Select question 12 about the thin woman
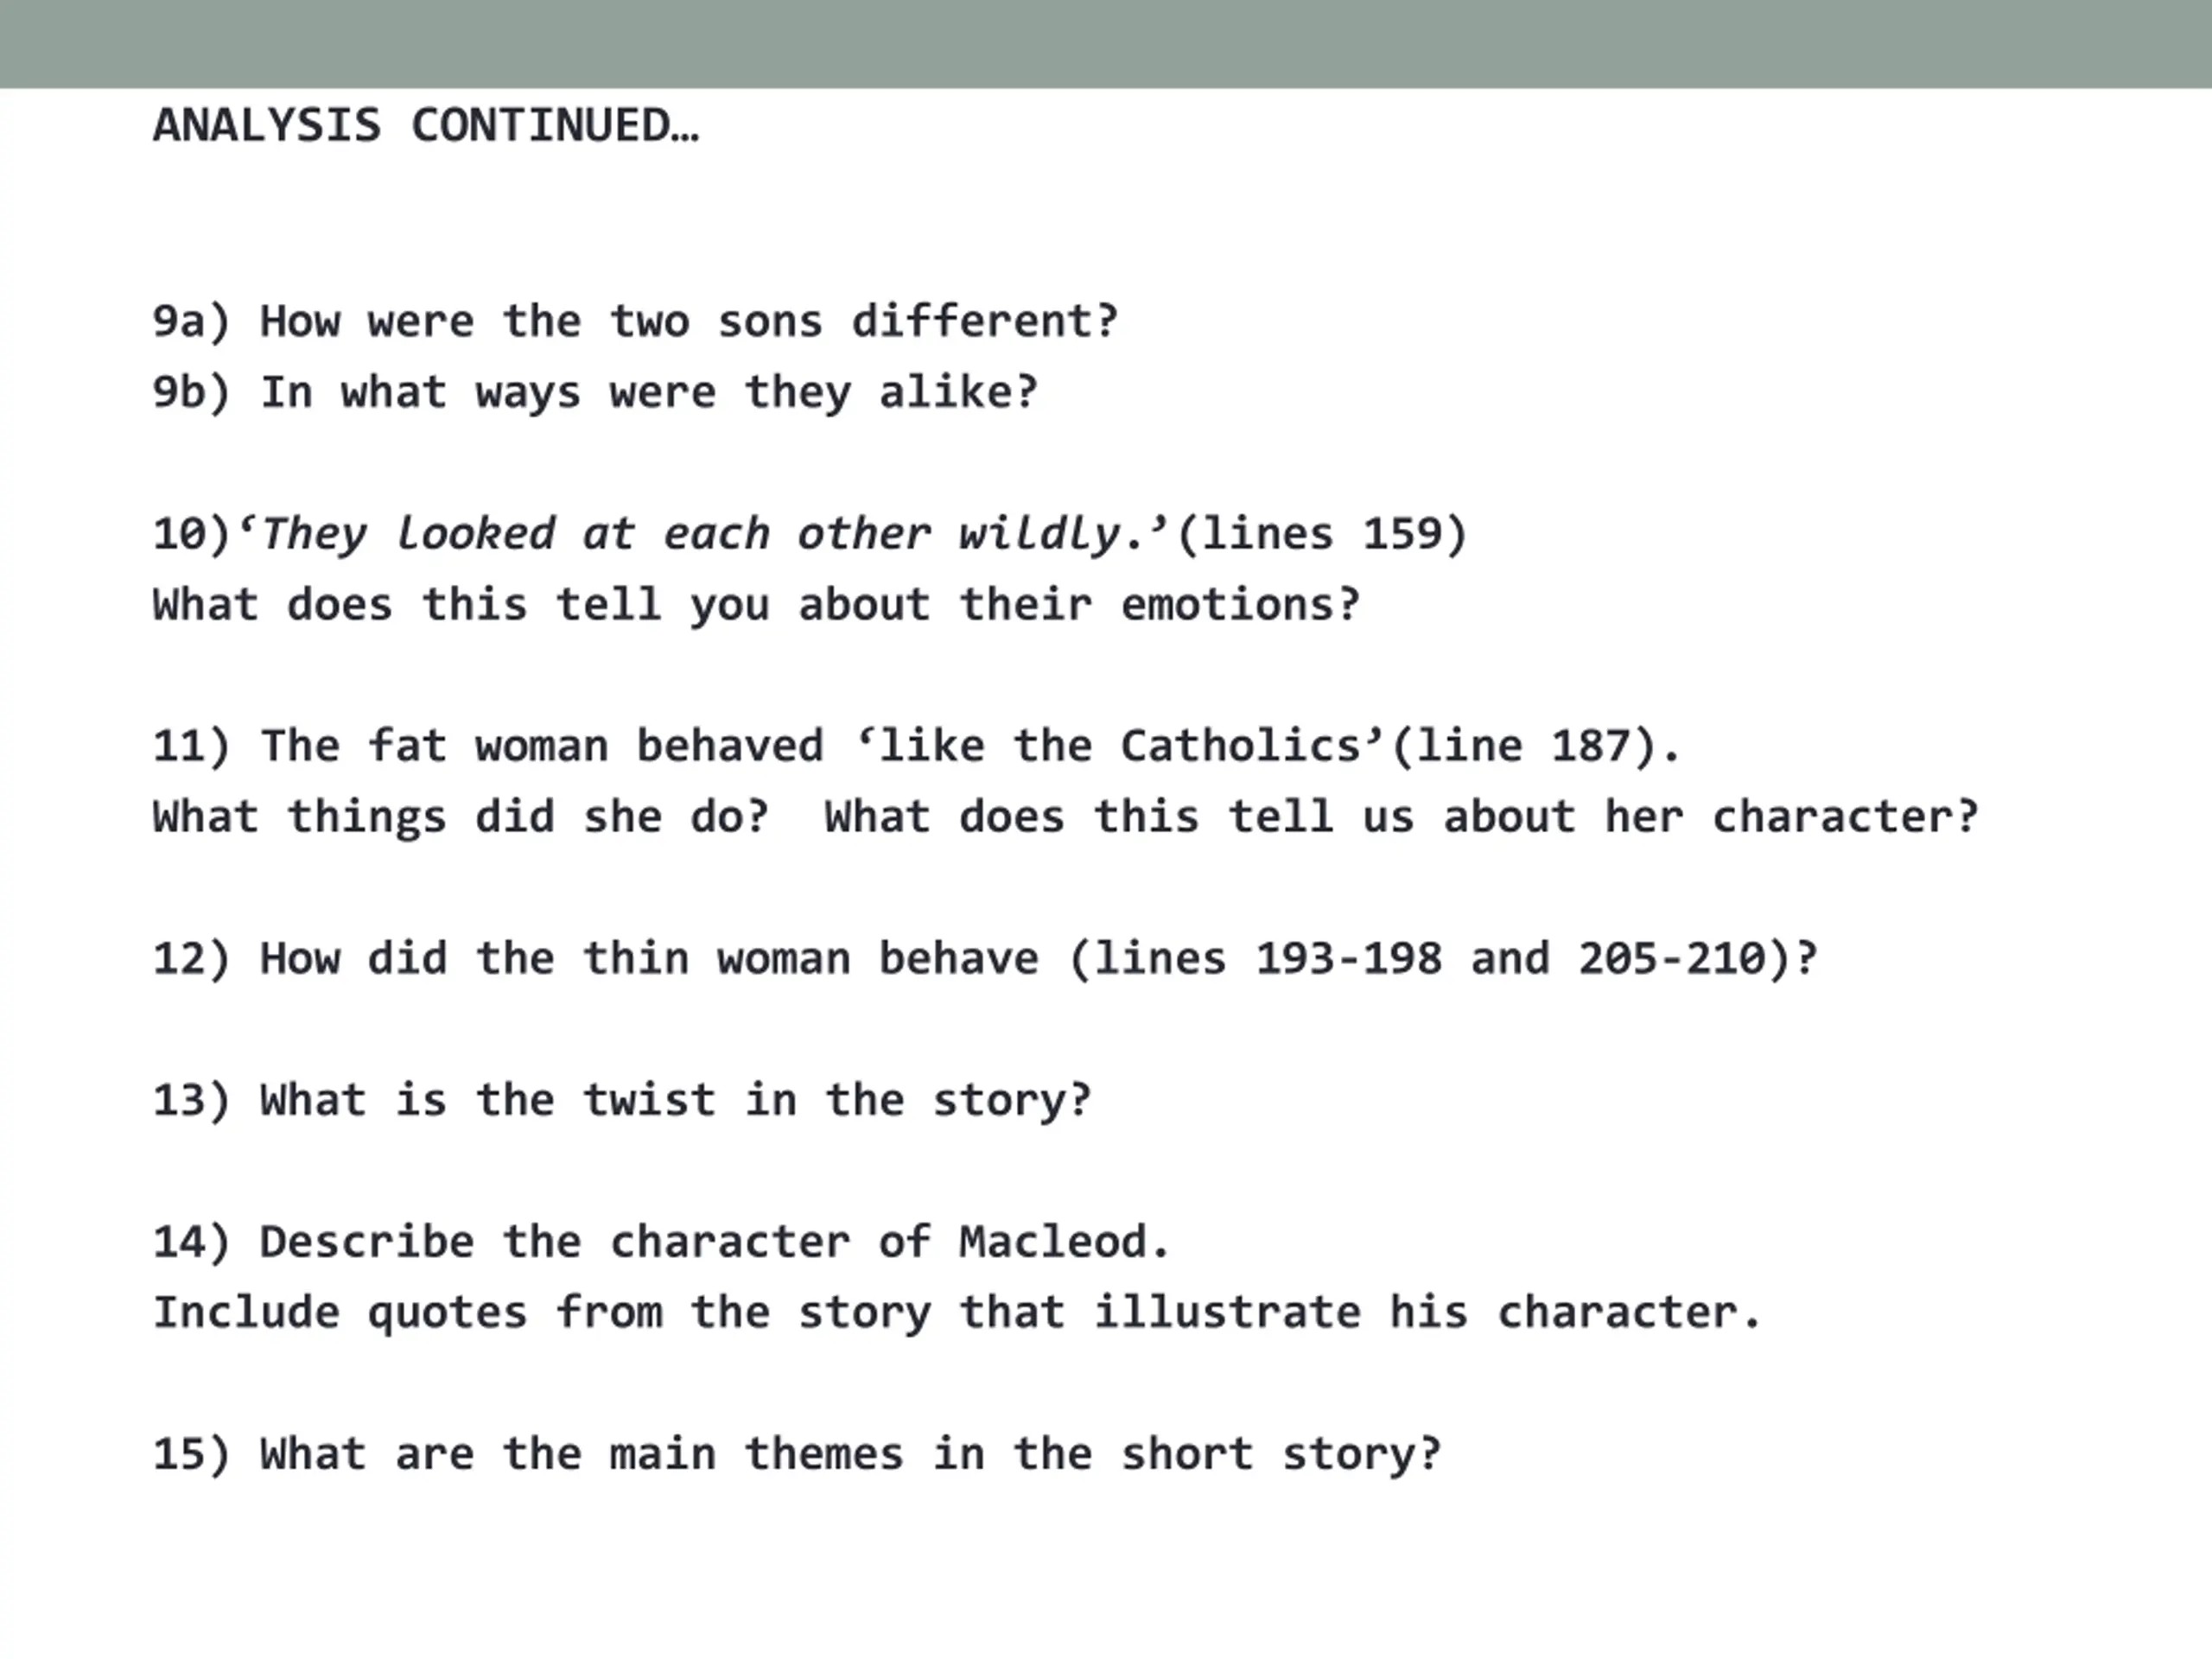The width and height of the screenshot is (2212, 1659). click(985, 959)
